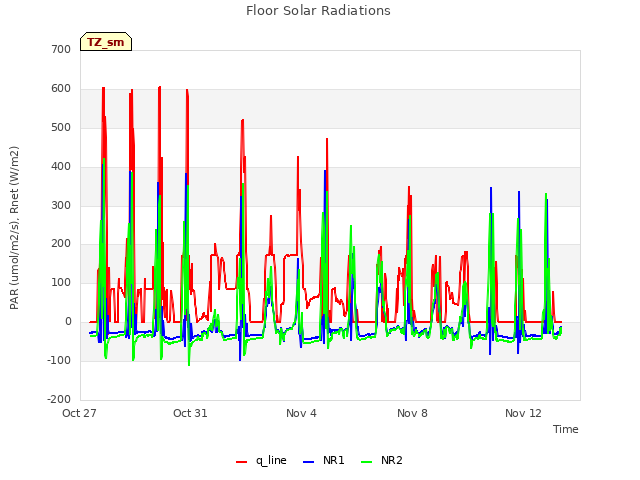Image resolution: width=640 pixels, height=480 pixels.
Task: Click the red q_line legend swatch
Action: coord(241,462)
